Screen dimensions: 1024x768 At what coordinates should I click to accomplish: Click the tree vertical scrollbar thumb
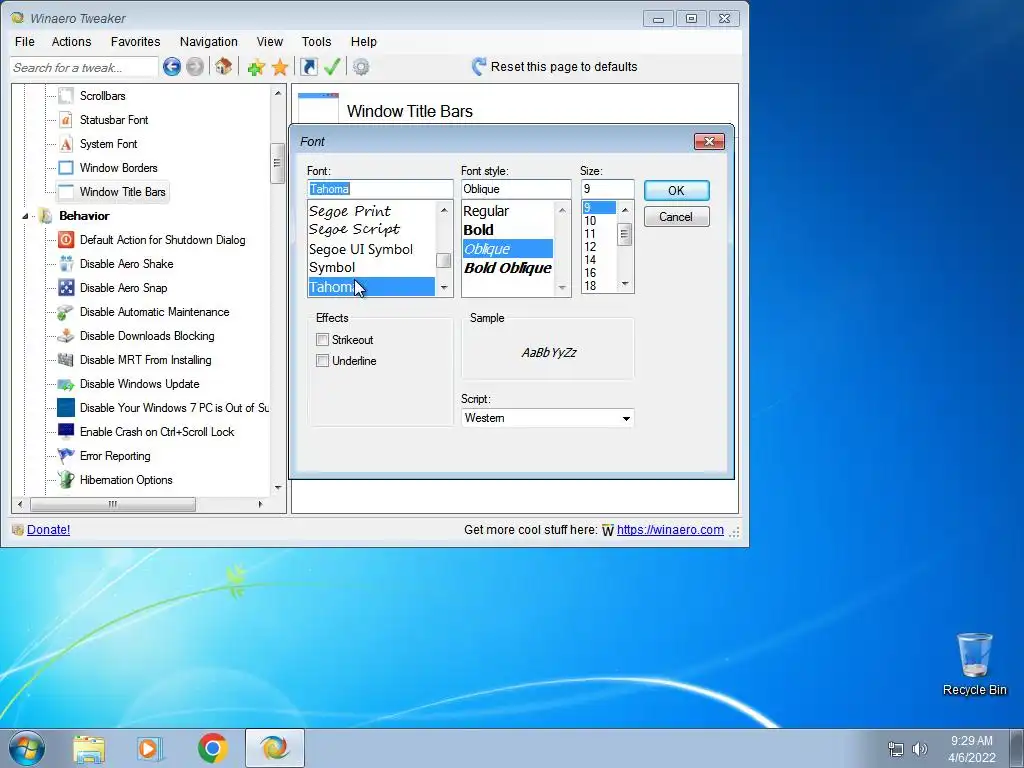(278, 163)
